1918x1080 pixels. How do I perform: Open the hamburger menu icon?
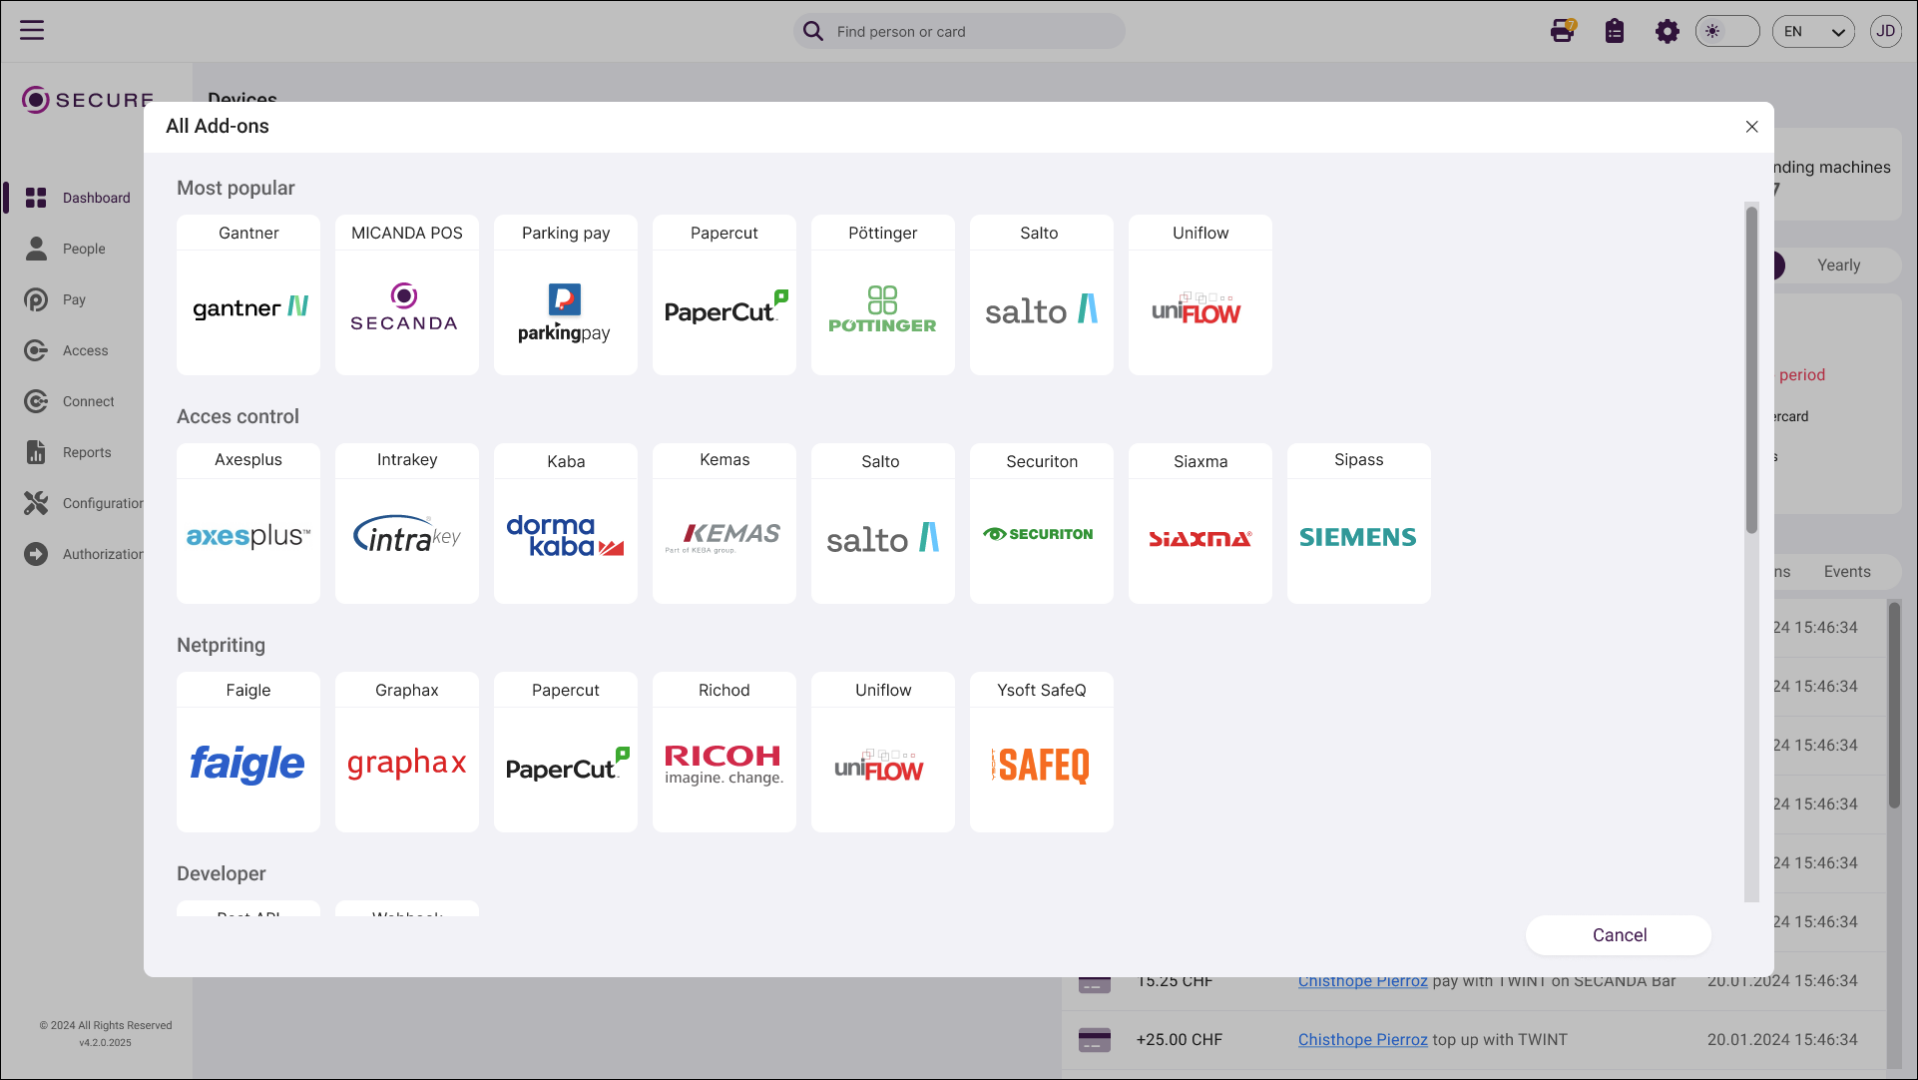point(32,30)
